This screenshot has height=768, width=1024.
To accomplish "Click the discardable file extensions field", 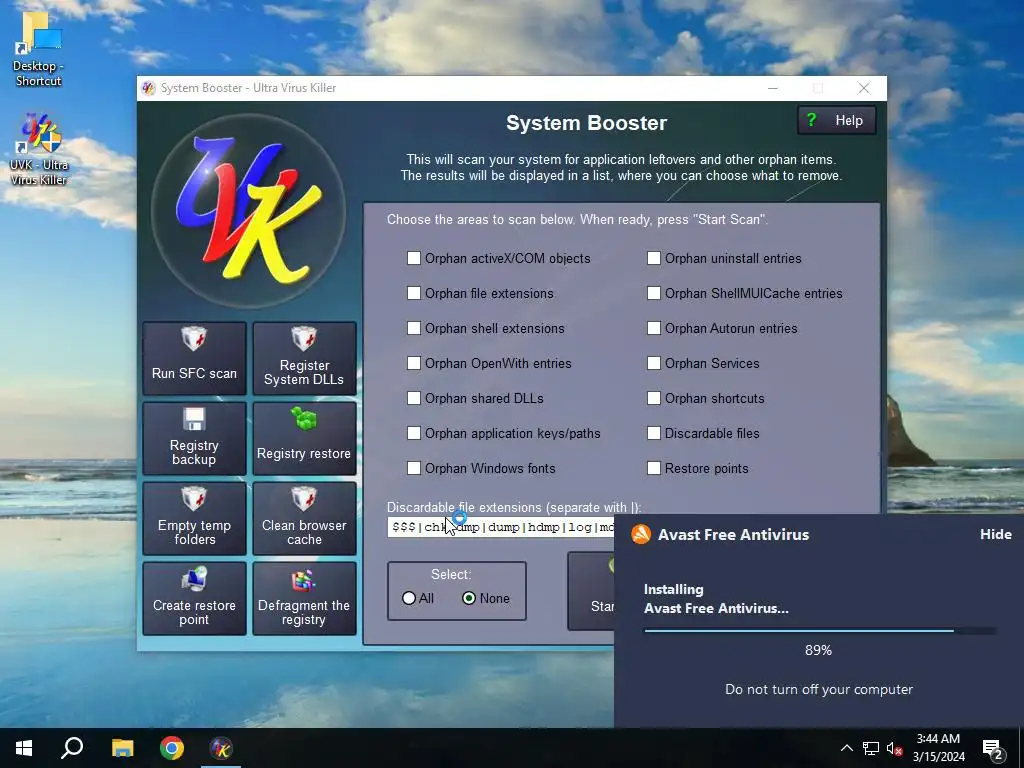I will [x=500, y=527].
